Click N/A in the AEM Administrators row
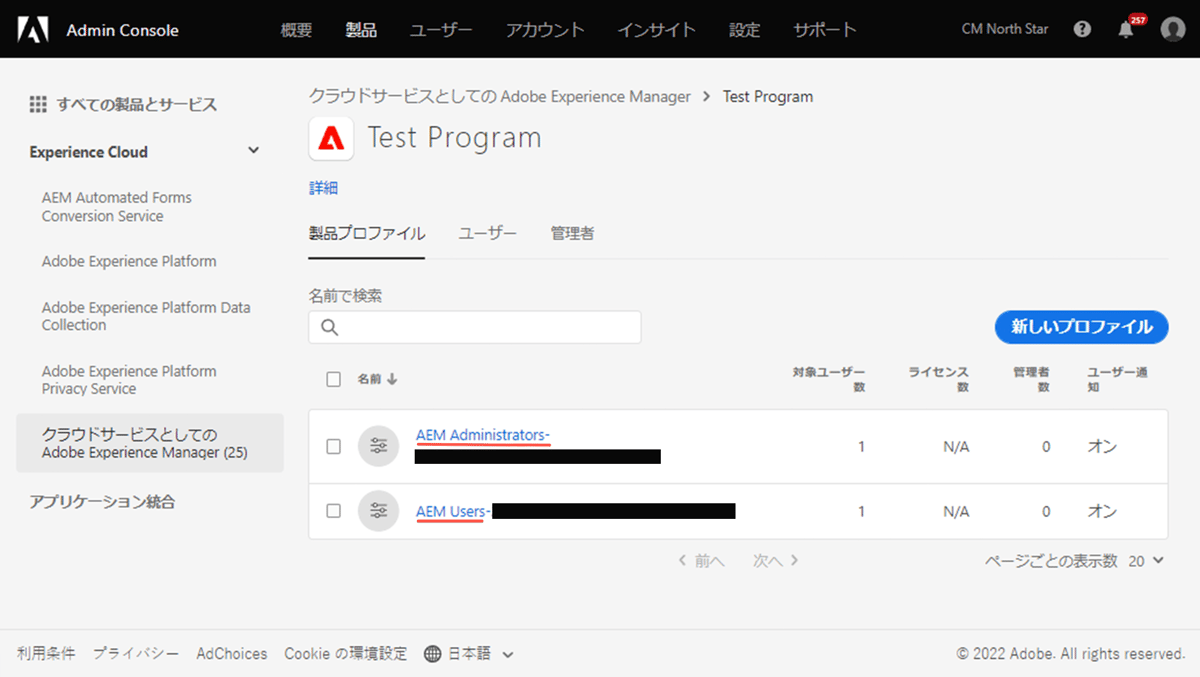This screenshot has height=677, width=1200. click(x=956, y=447)
